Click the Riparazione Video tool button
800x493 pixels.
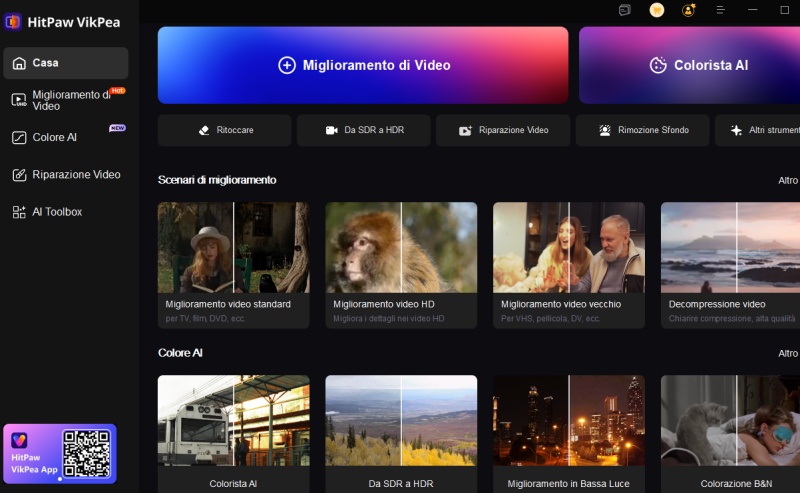(503, 130)
